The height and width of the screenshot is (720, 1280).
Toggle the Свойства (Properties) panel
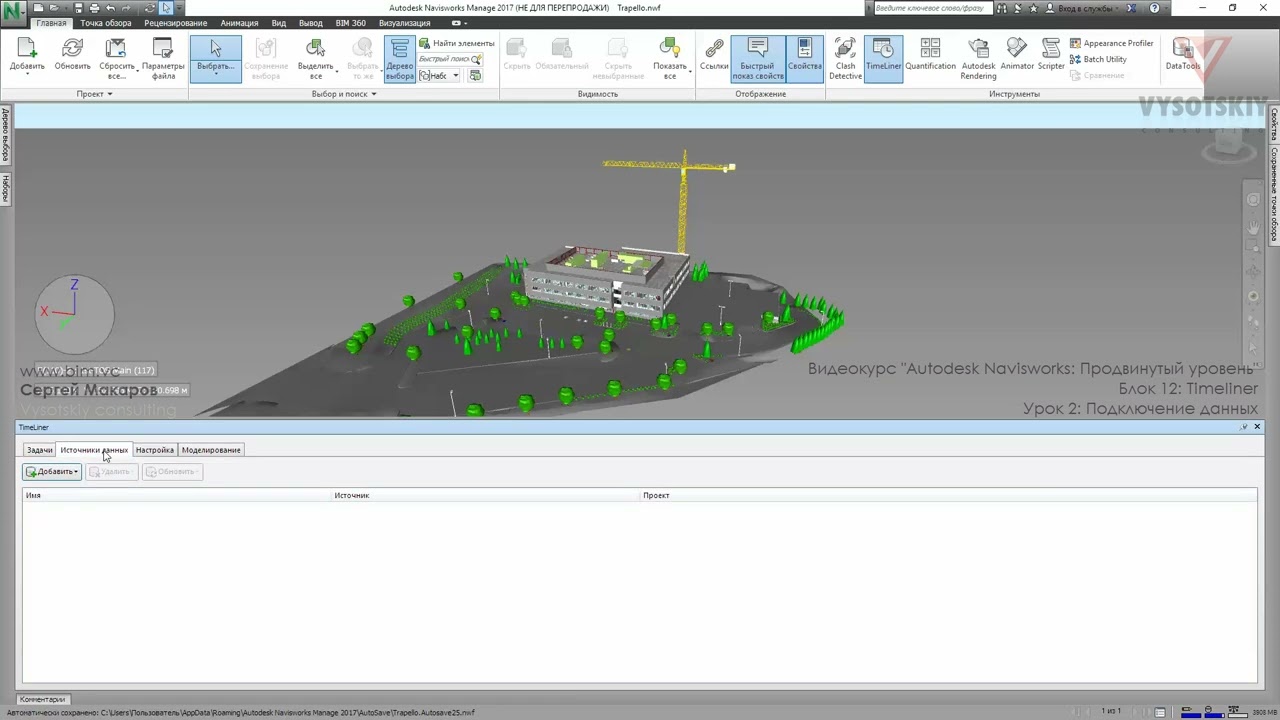click(x=804, y=58)
